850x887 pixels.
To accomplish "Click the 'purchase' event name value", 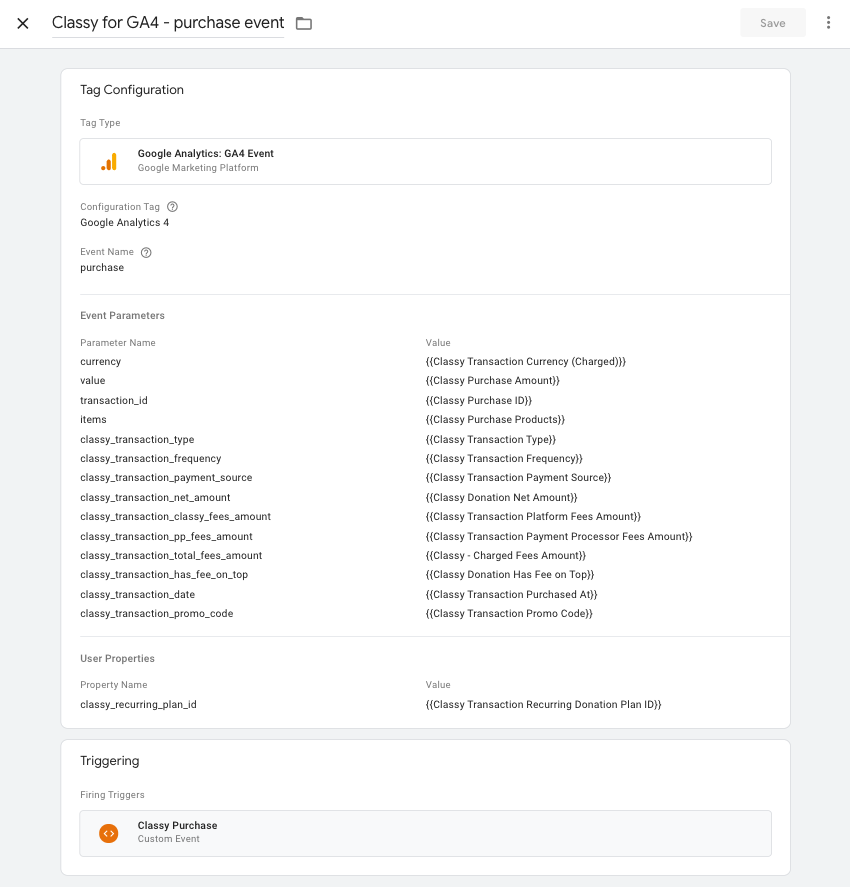I will click(102, 268).
